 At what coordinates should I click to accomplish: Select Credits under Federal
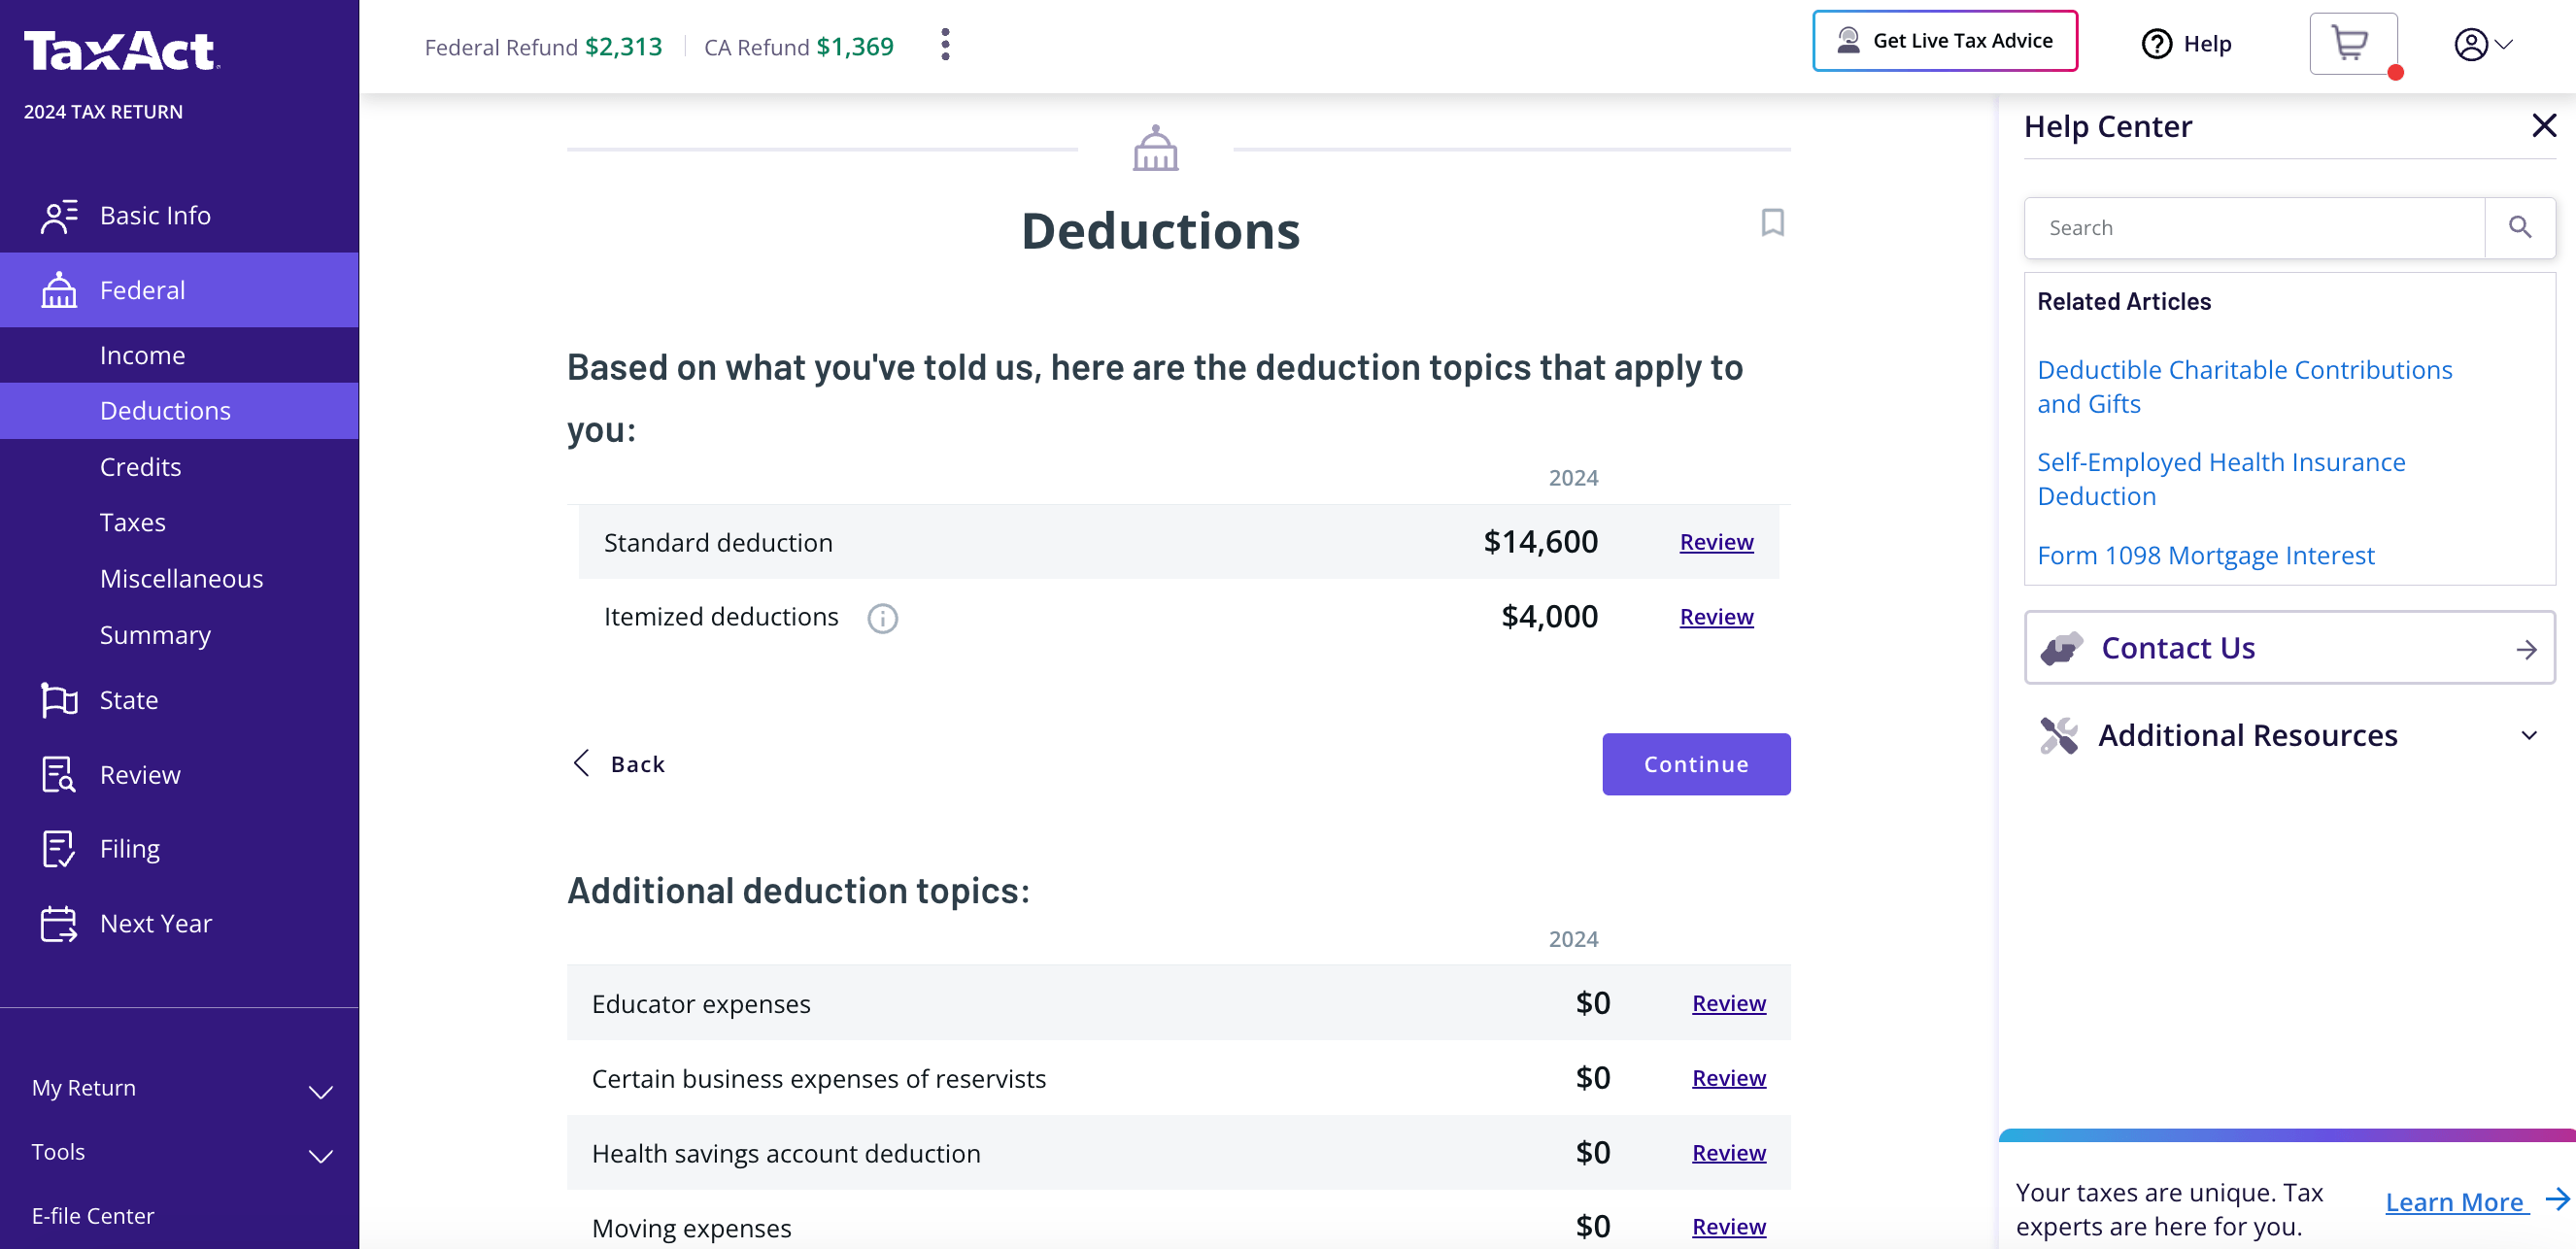tap(140, 467)
